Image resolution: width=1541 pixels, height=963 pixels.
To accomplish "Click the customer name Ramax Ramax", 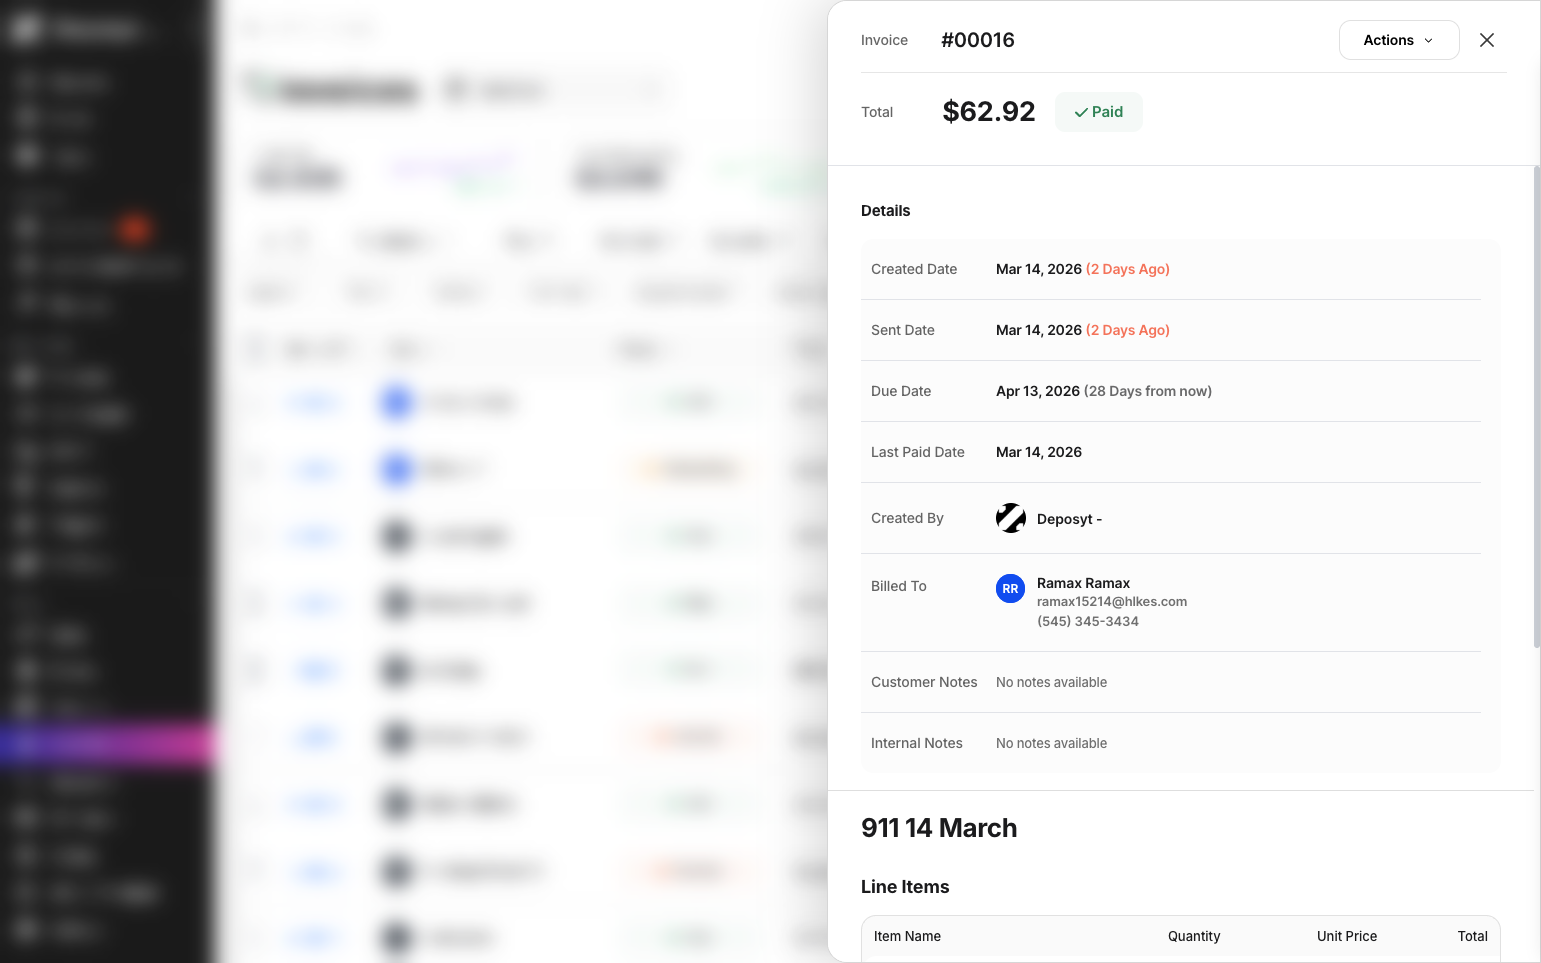I will point(1083,583).
